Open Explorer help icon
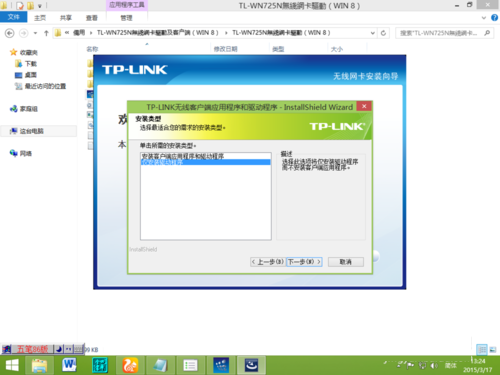The image size is (500, 375). 494,18
